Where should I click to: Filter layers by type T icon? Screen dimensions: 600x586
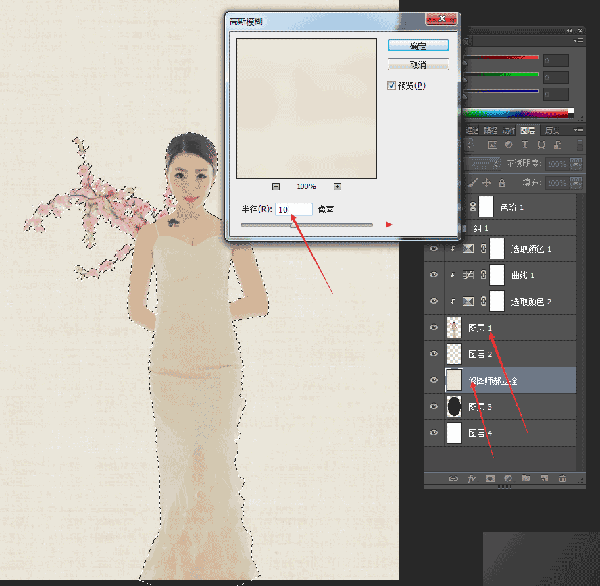click(x=525, y=145)
